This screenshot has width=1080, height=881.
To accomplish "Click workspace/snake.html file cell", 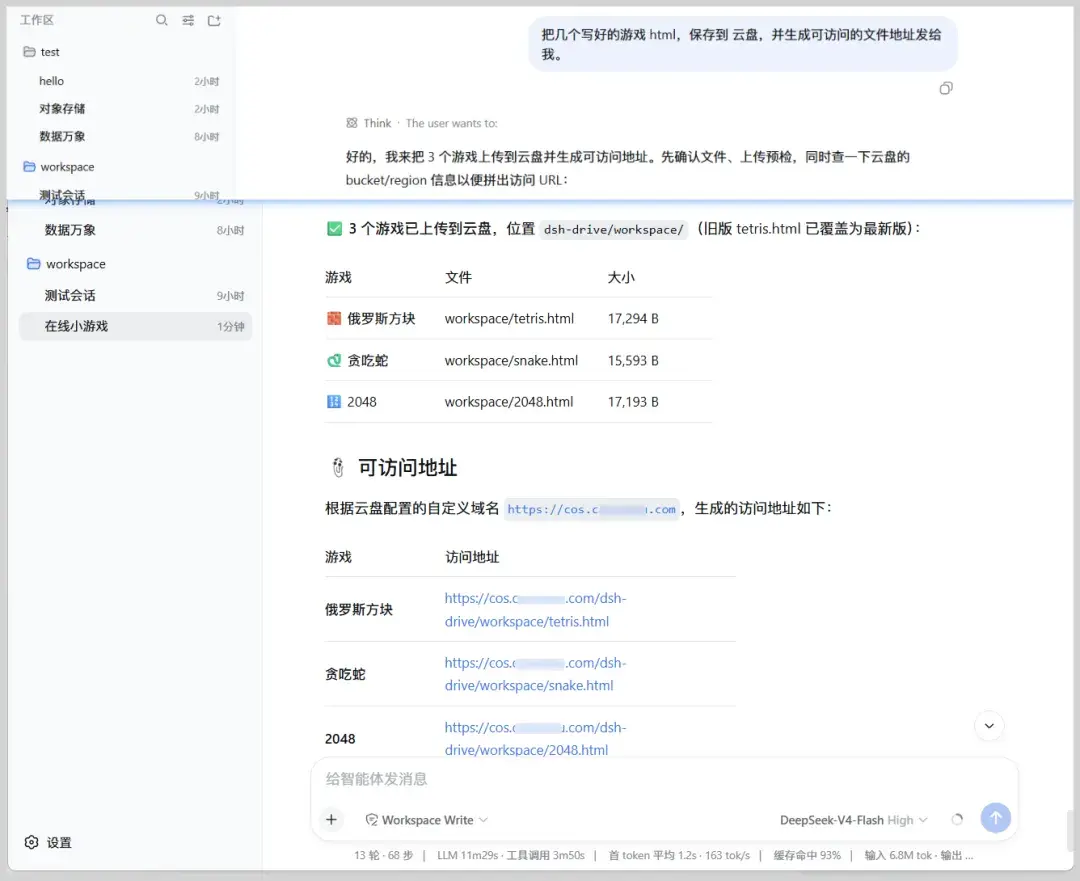I will click(511, 360).
